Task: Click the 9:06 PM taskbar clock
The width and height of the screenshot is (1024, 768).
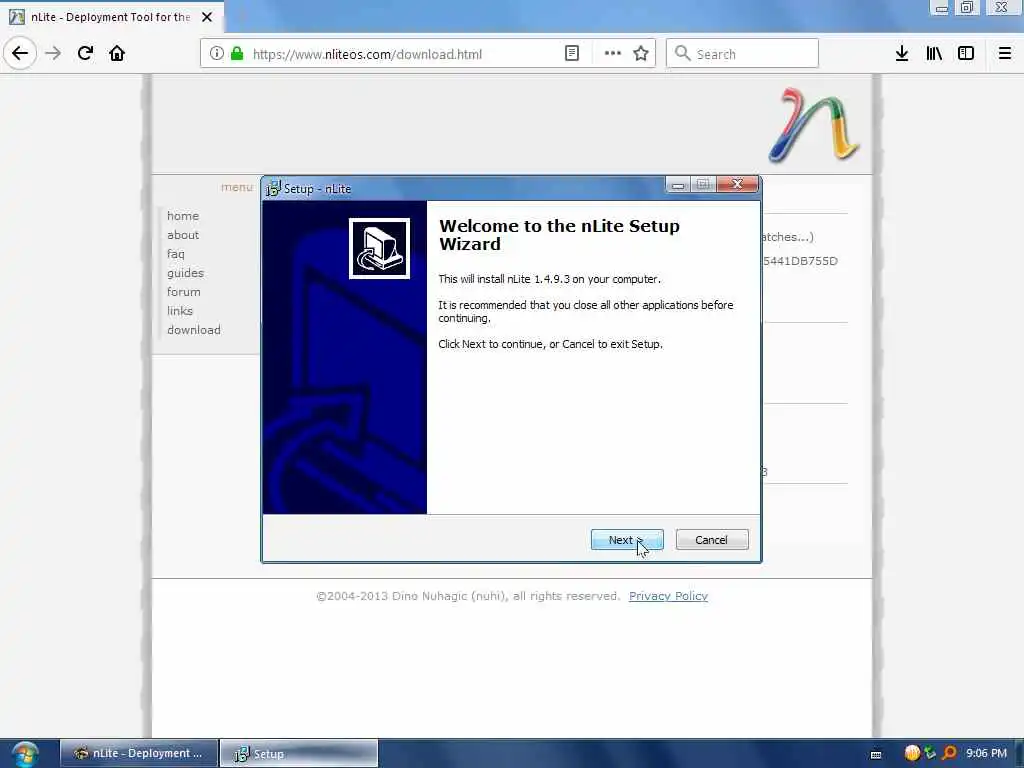Action: click(x=986, y=753)
